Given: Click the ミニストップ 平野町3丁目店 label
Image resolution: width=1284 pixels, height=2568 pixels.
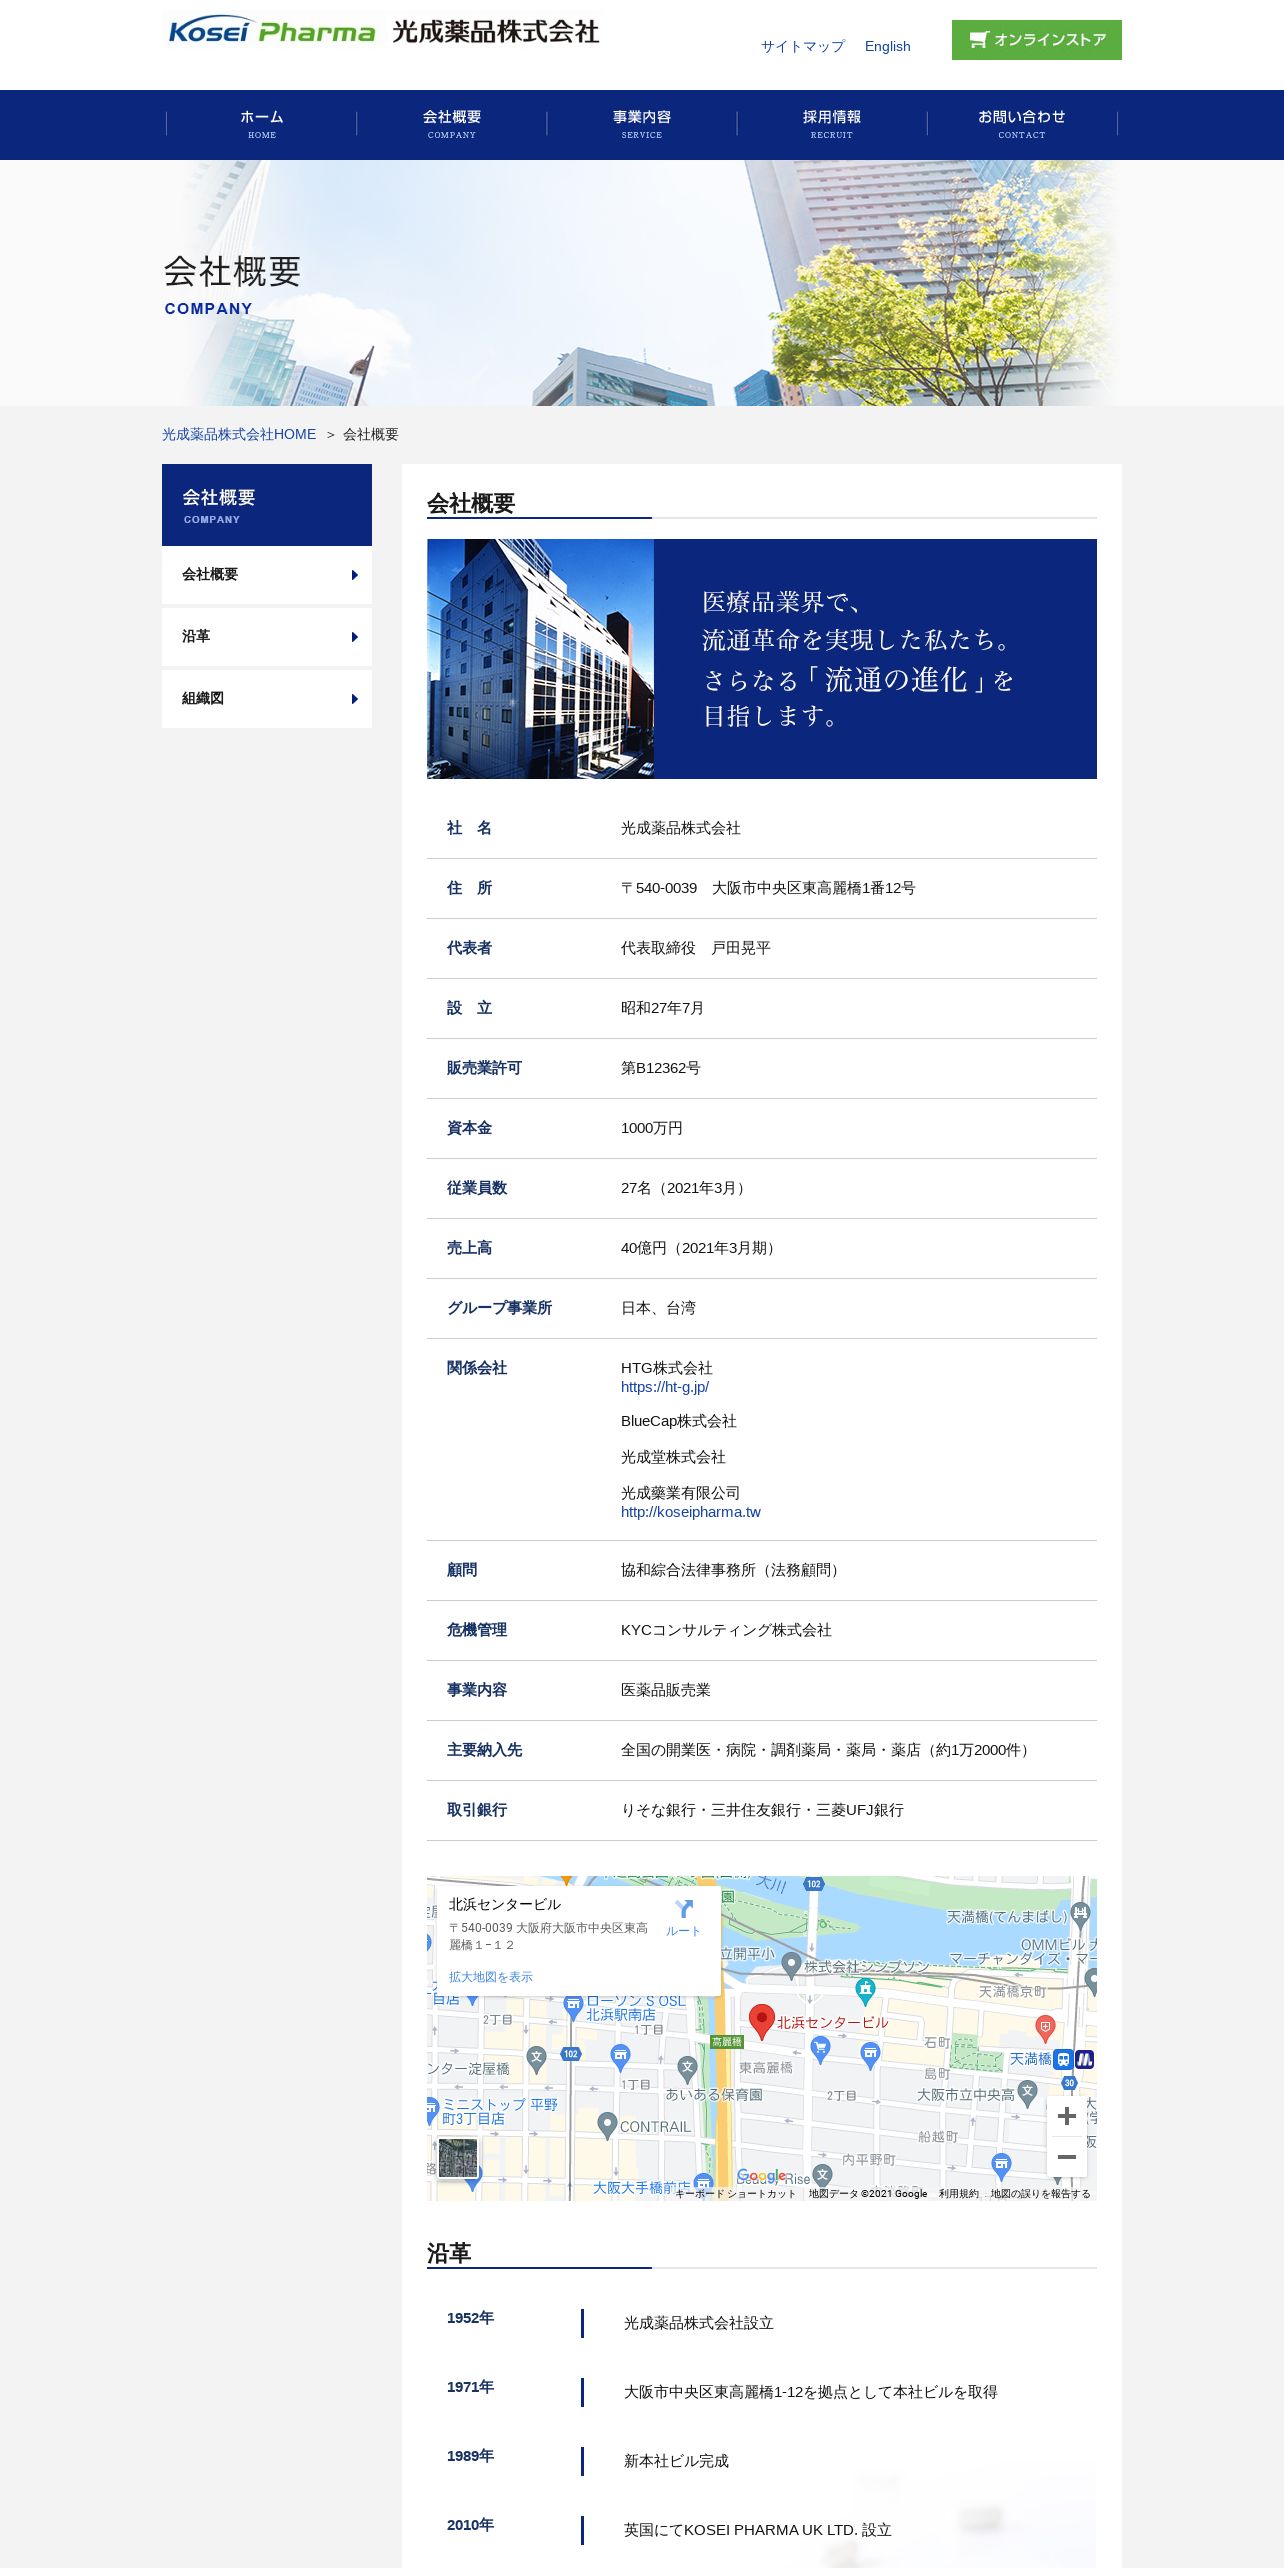Looking at the screenshot, I should point(500,2111).
